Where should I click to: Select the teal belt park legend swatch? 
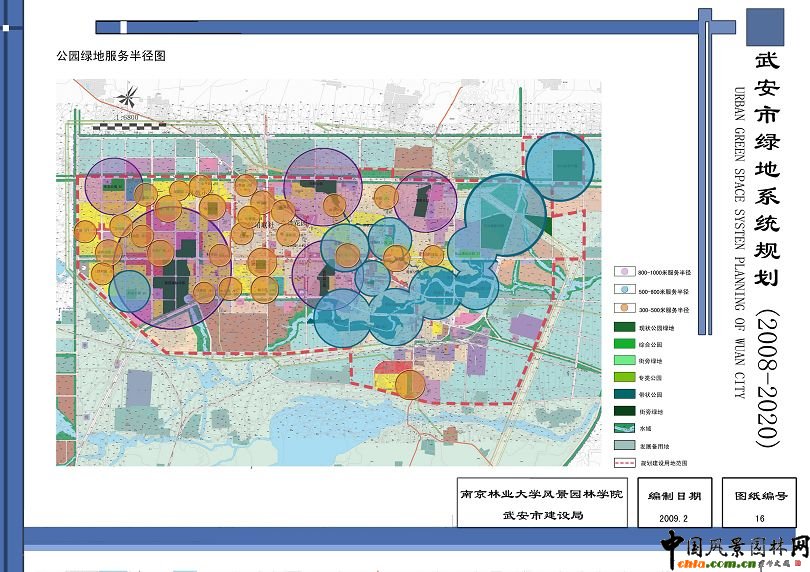pyautogui.click(x=626, y=394)
